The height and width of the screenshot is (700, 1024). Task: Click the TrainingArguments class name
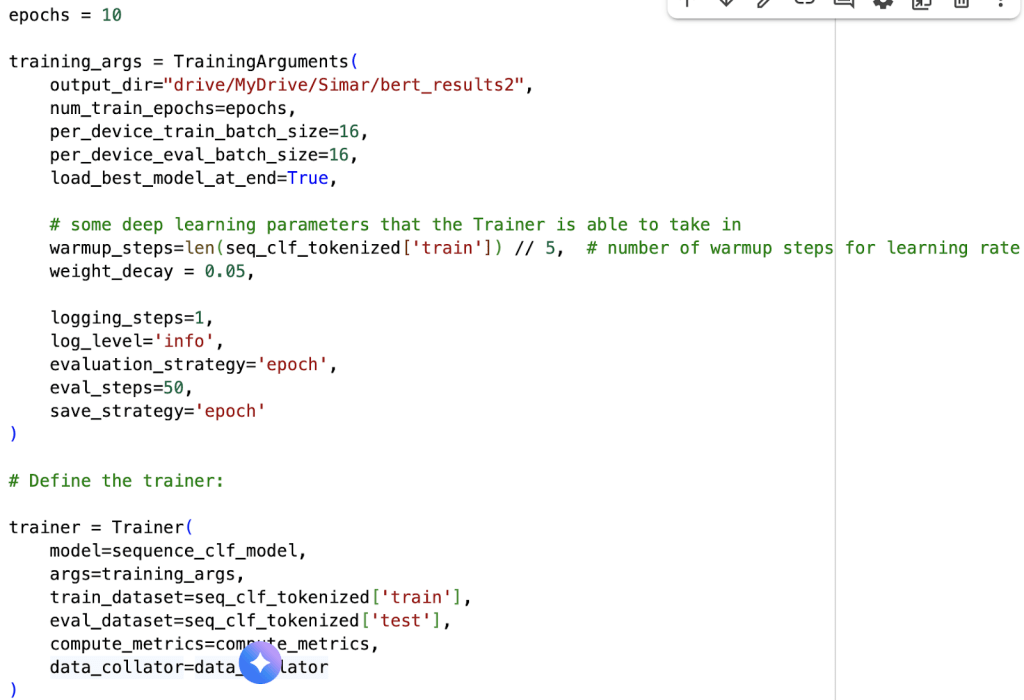click(260, 62)
